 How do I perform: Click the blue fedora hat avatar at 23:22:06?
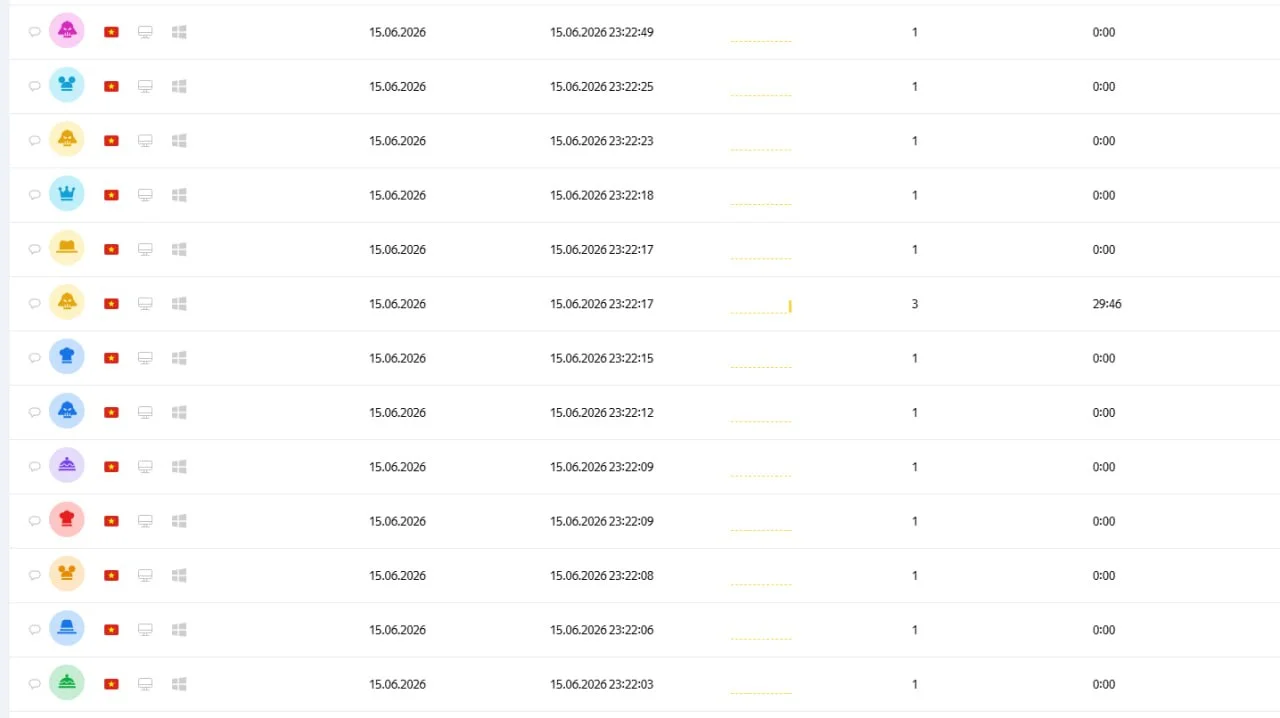click(x=67, y=629)
